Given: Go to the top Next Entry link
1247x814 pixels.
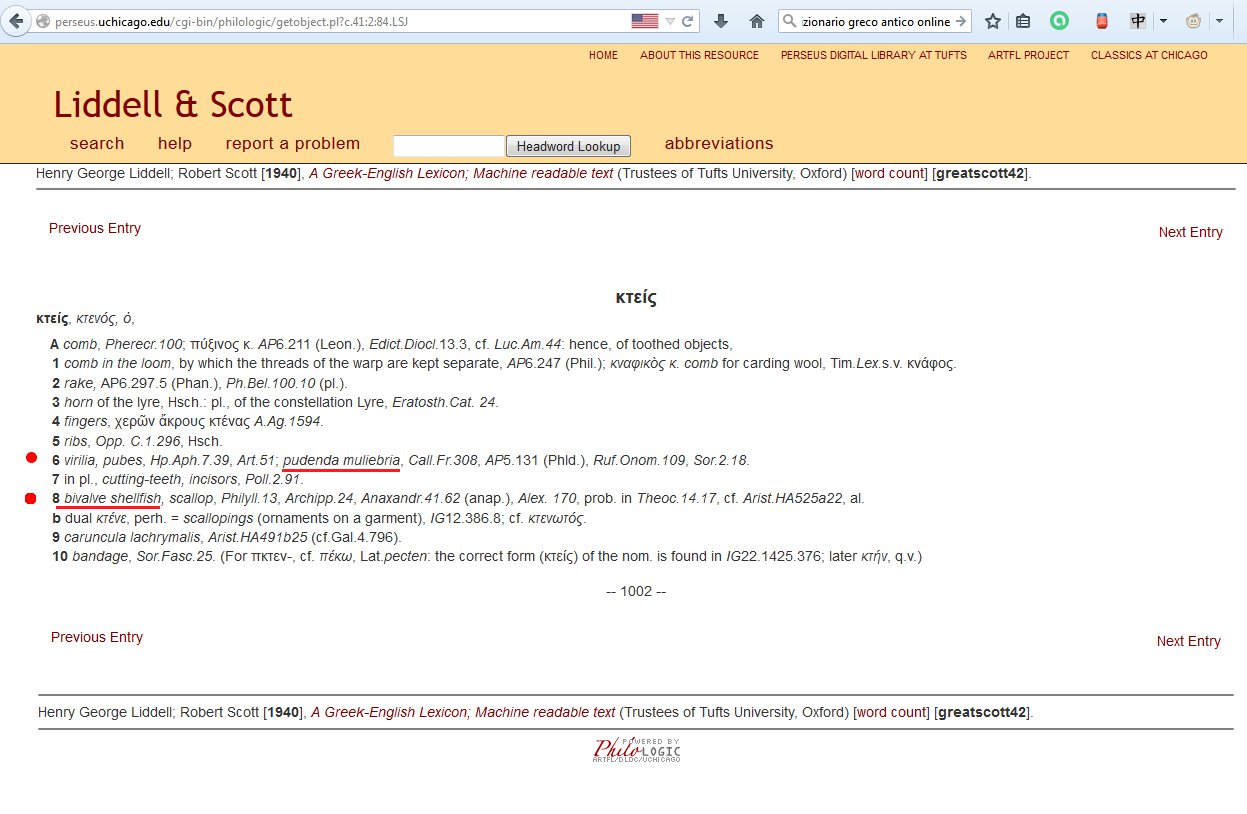Looking at the screenshot, I should click(x=1190, y=232).
